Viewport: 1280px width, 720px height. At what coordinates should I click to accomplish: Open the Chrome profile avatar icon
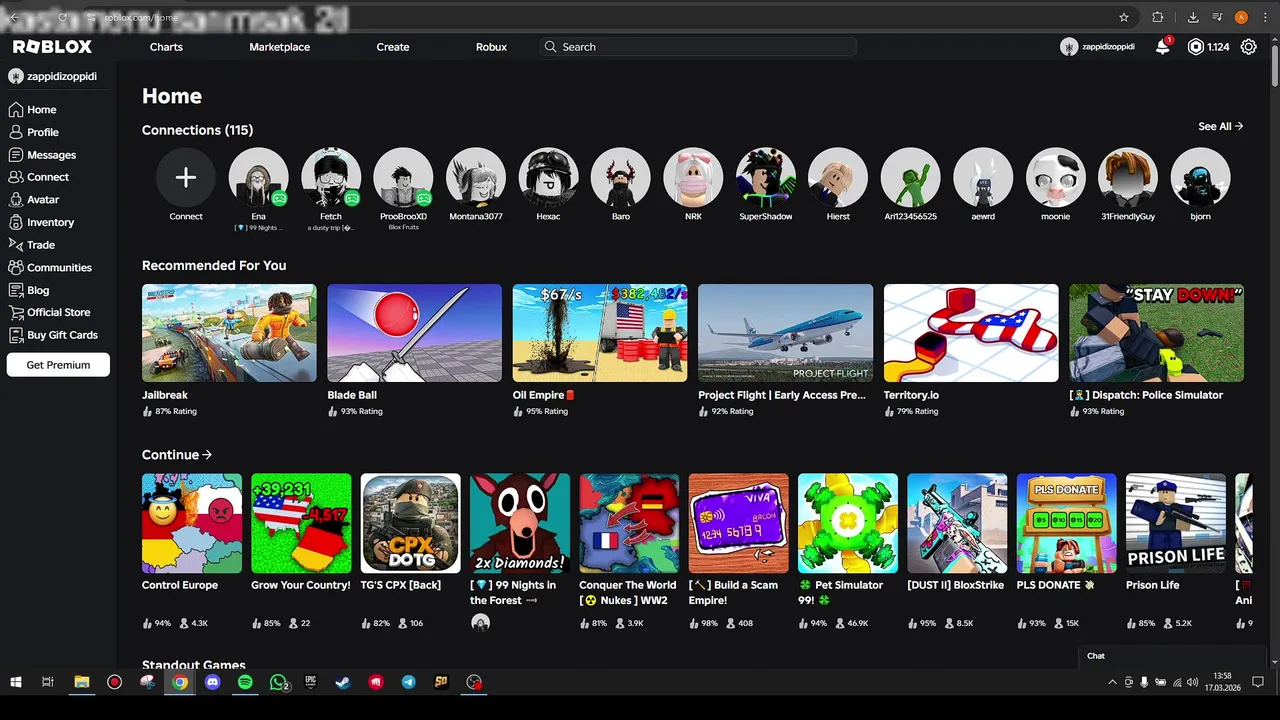(x=1241, y=17)
